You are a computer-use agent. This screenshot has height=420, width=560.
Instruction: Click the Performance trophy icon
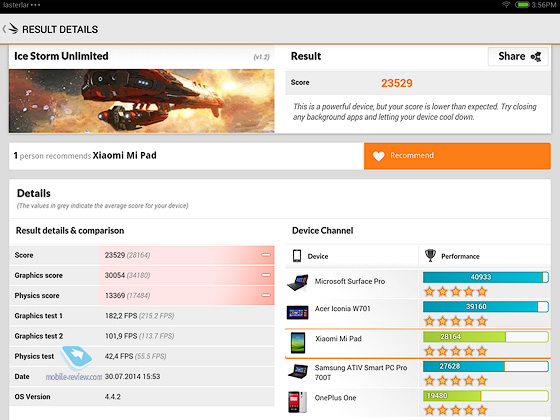(430, 256)
